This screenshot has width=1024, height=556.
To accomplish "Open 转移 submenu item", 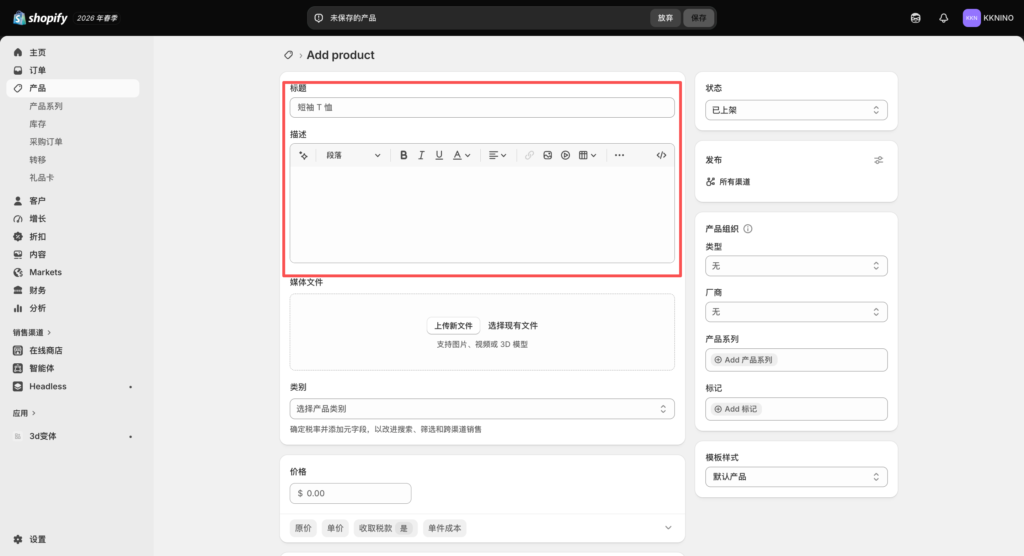I will (38, 159).
